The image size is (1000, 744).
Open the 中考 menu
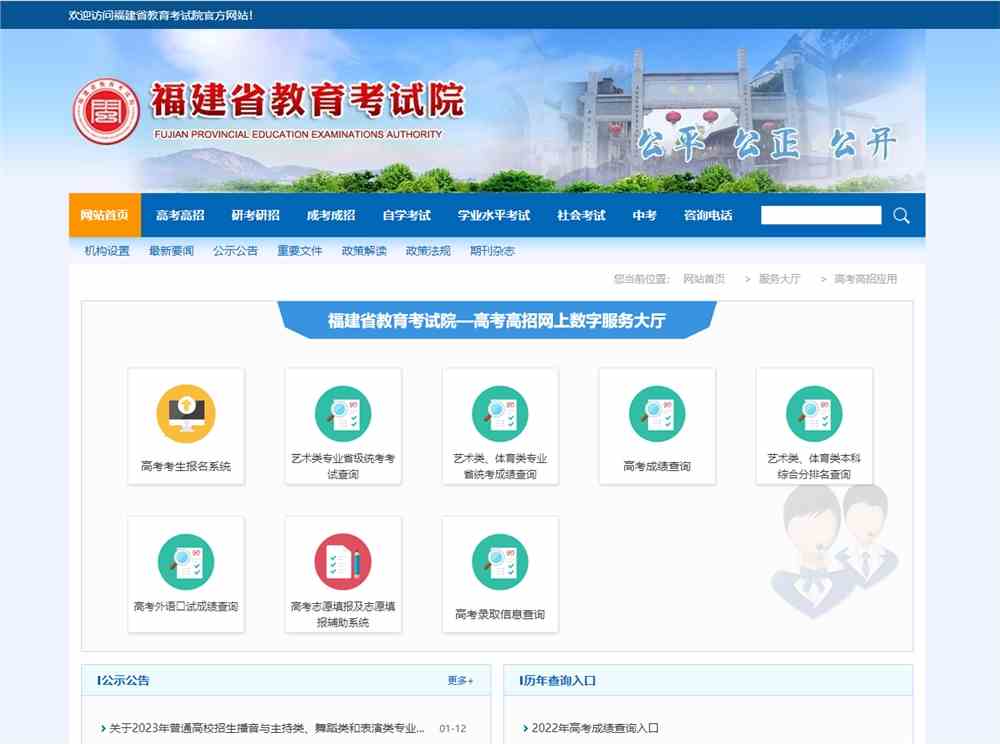644,215
